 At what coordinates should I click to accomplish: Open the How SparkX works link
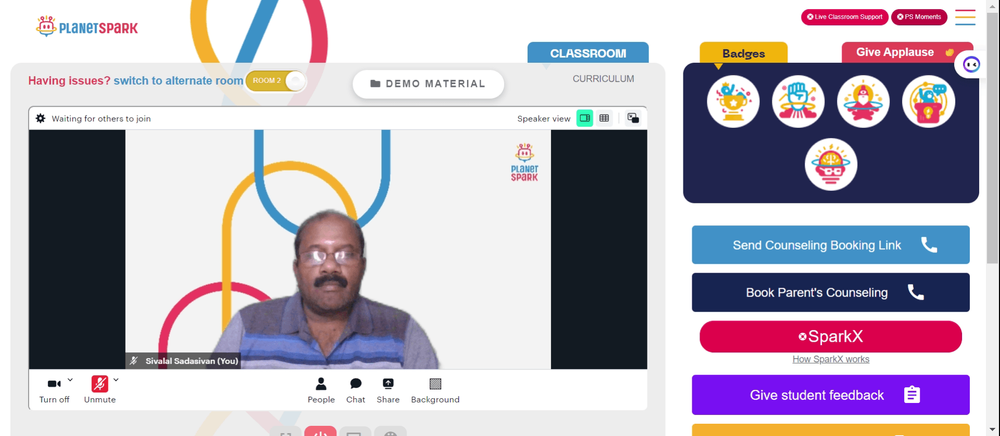[830, 360]
